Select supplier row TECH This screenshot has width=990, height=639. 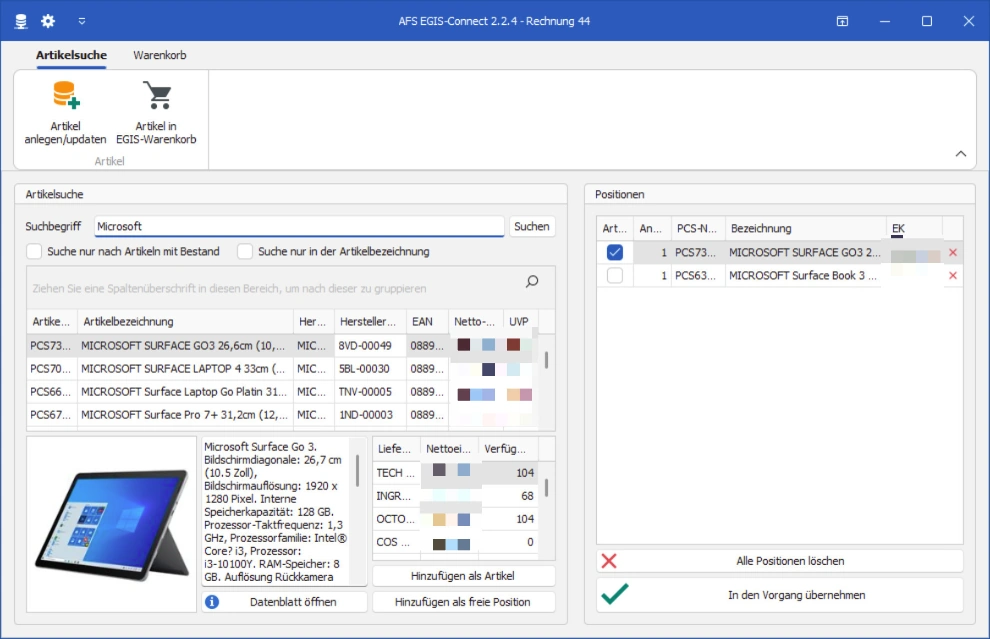(455, 472)
